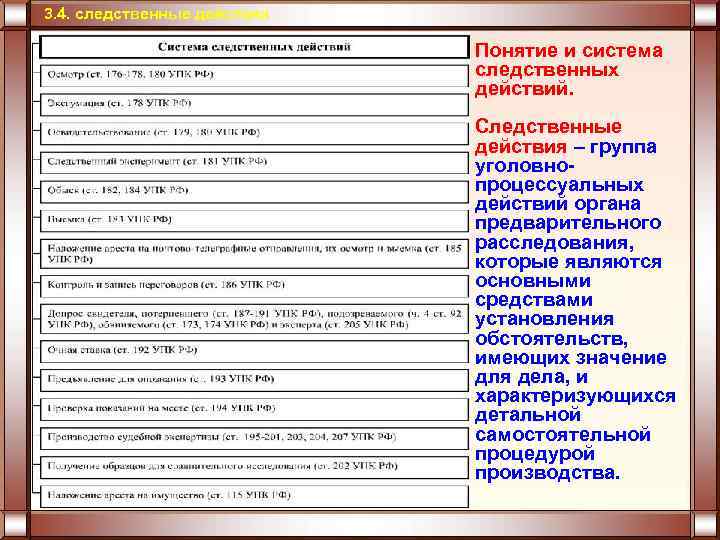Screen dimensions: 720x540
Task: Click 'Предъявление для опознания (ст. 193 УПК РФ)'
Action: (x=254, y=380)
